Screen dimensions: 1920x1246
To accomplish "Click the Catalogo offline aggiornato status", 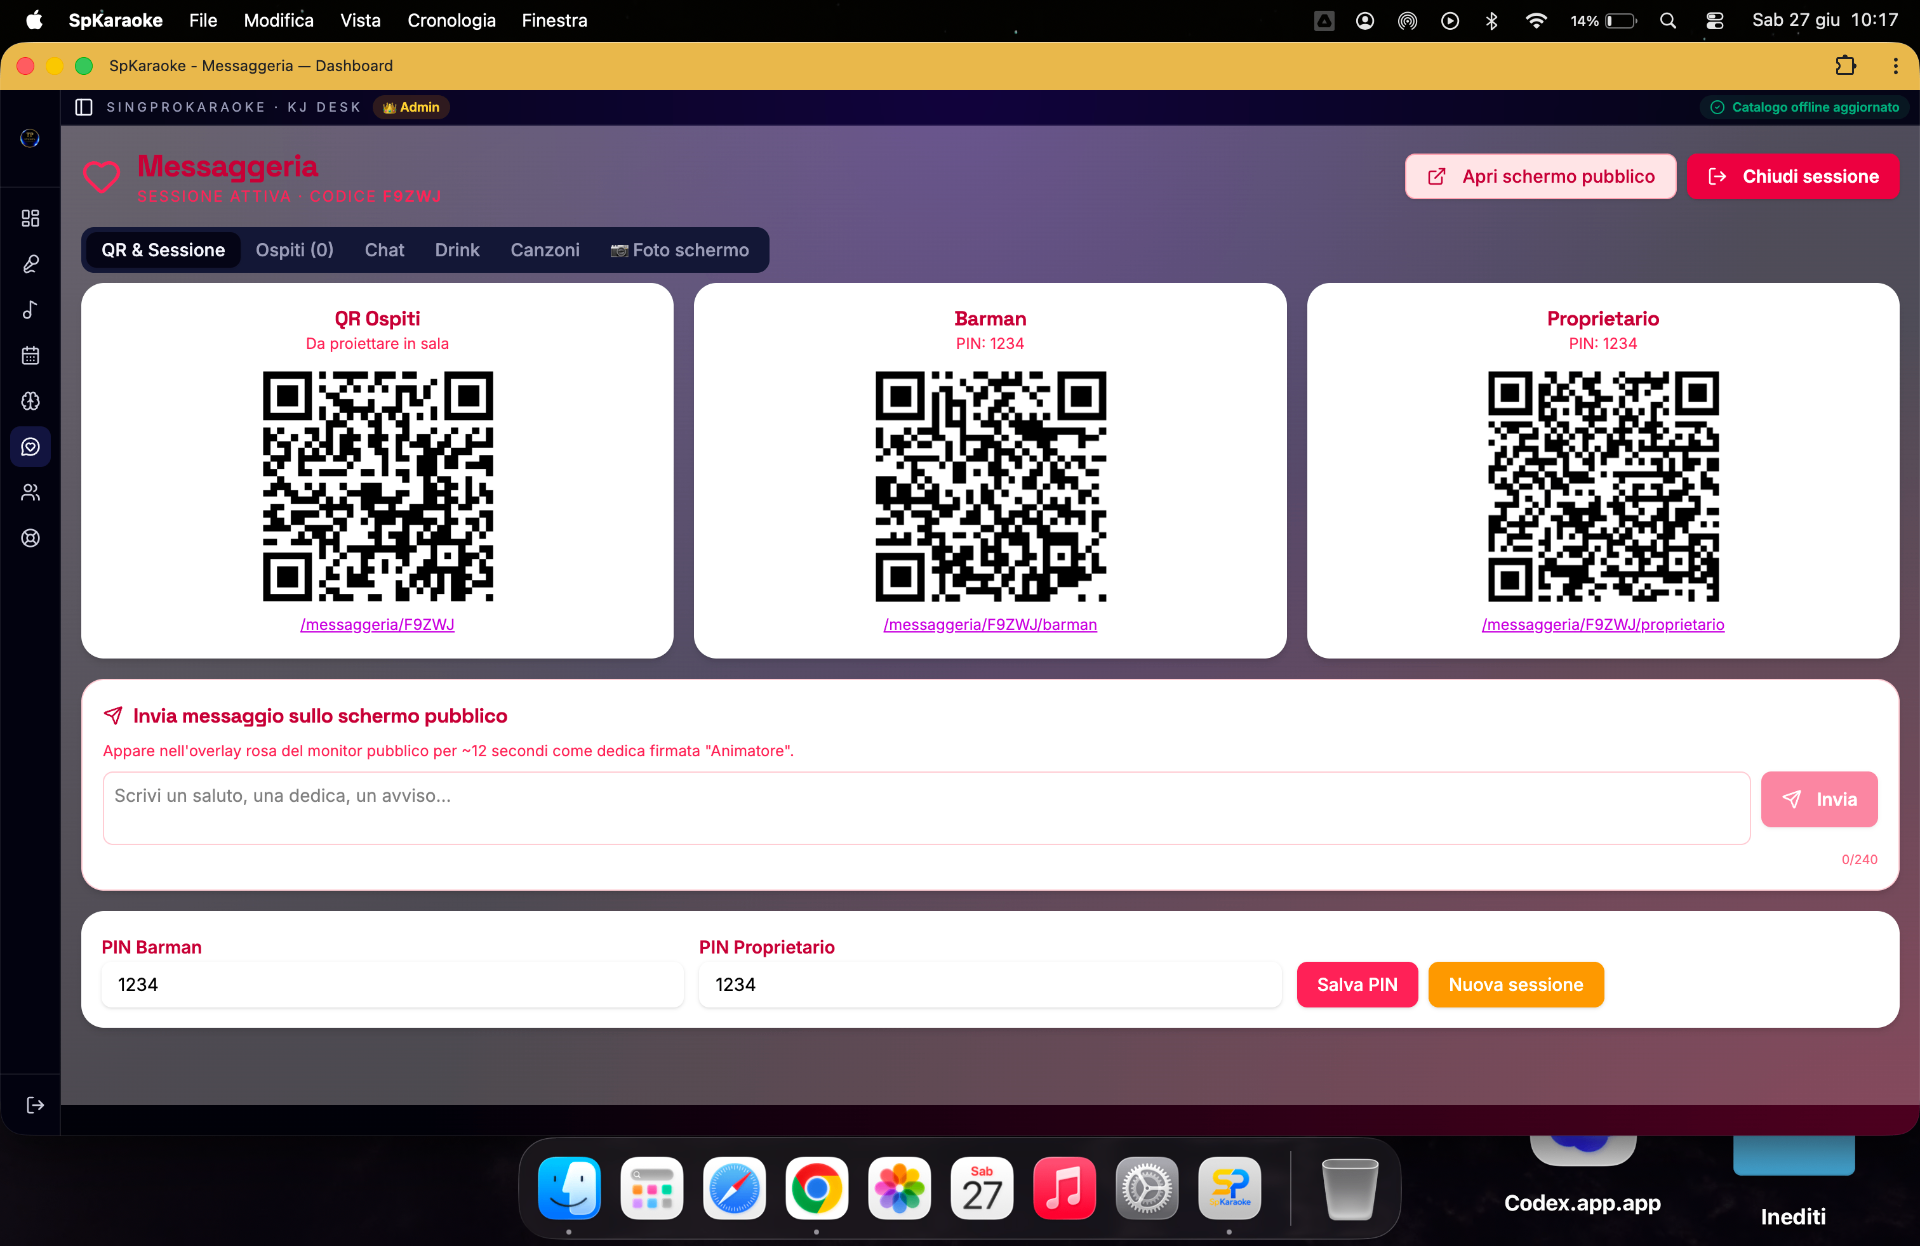I will [1804, 107].
